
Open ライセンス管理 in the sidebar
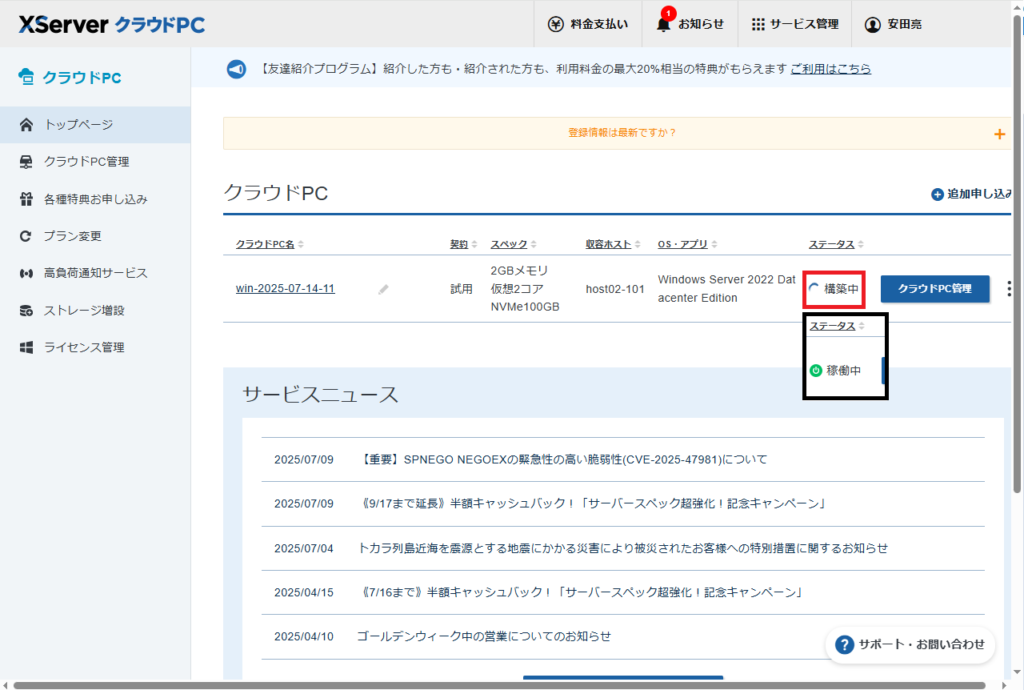[x=95, y=347]
